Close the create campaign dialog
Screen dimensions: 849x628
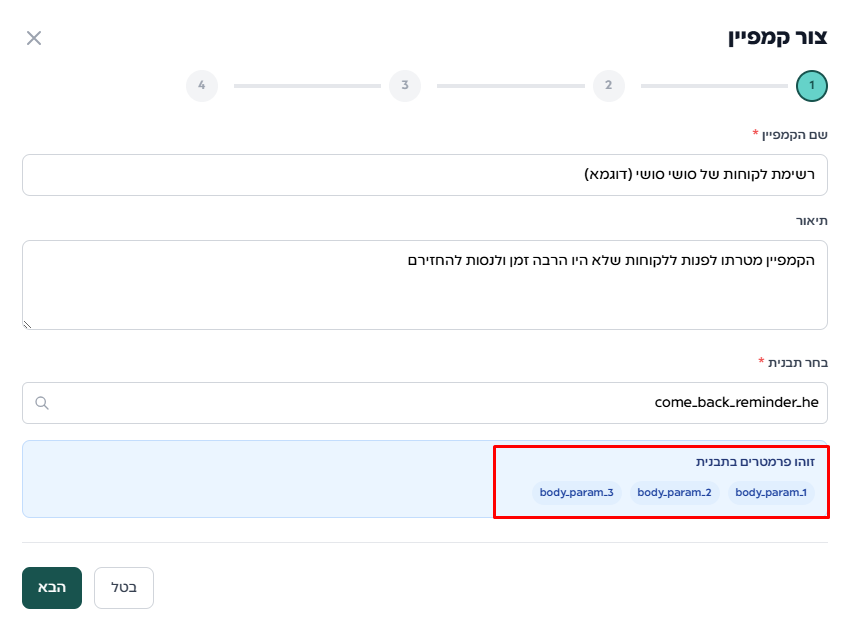coord(34,38)
